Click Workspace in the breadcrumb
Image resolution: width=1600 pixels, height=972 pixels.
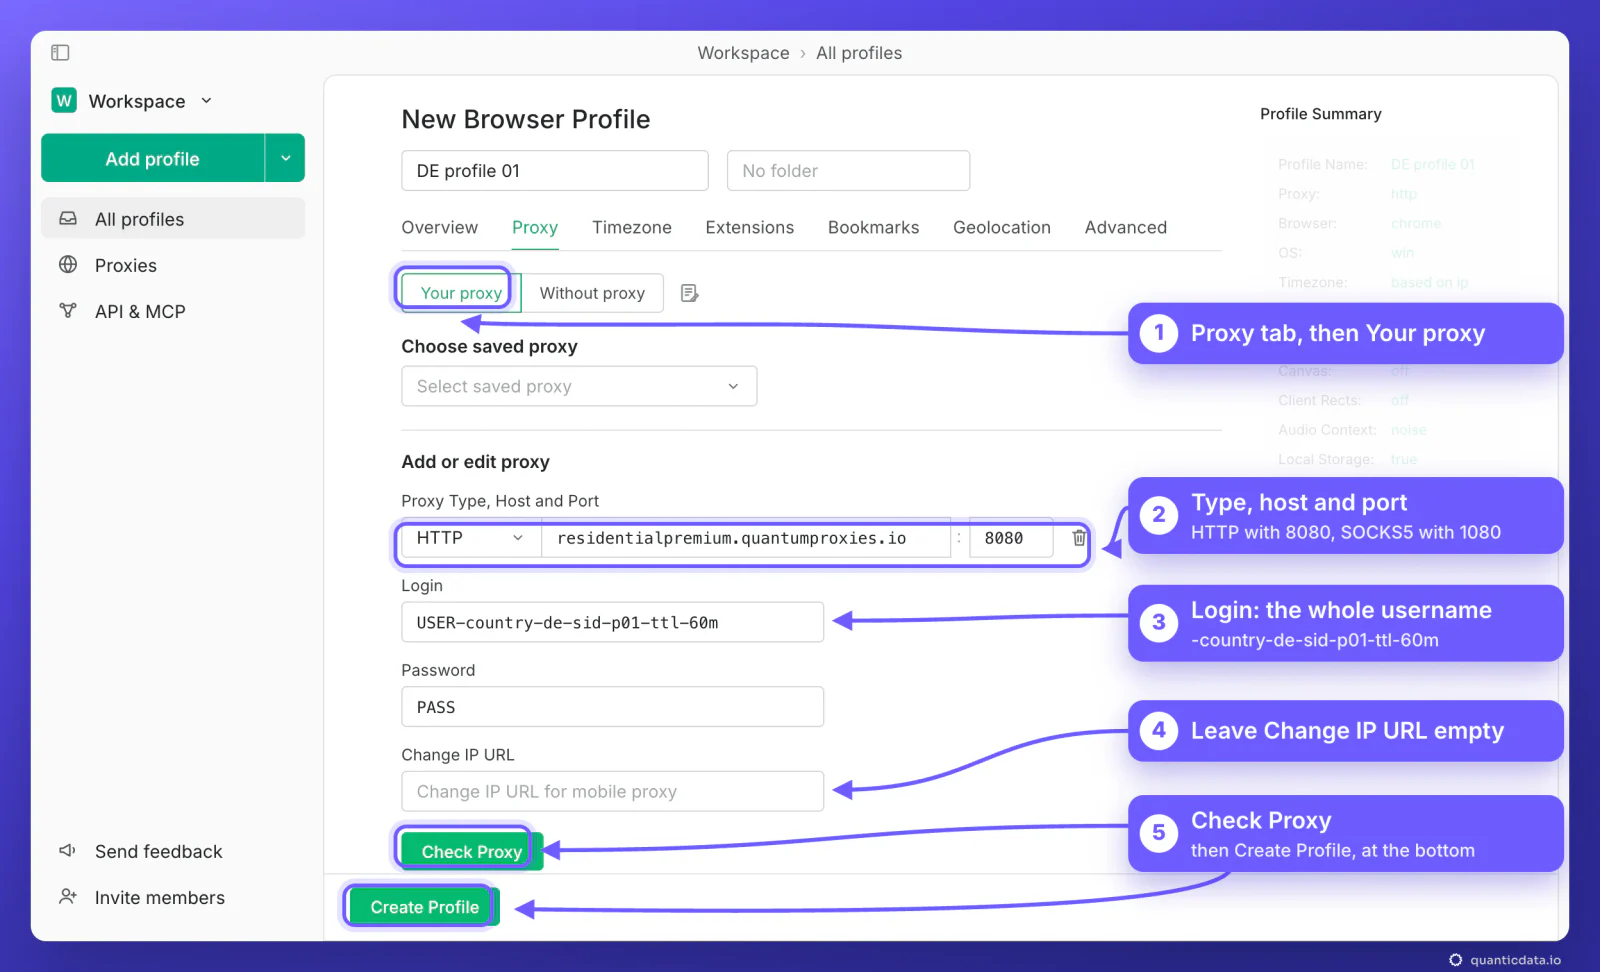tap(743, 53)
